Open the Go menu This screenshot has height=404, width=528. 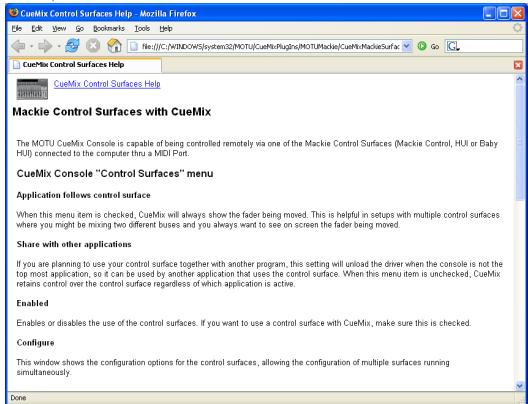[x=79, y=29]
